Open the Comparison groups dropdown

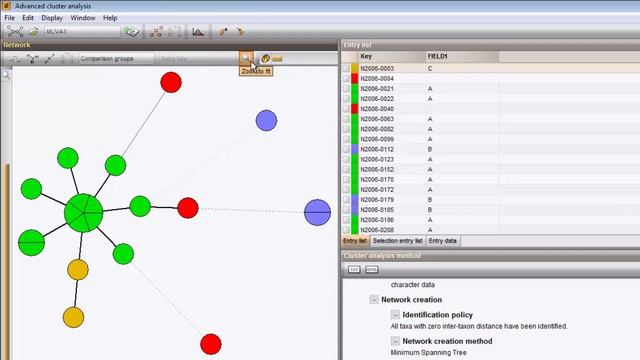[x=116, y=59]
